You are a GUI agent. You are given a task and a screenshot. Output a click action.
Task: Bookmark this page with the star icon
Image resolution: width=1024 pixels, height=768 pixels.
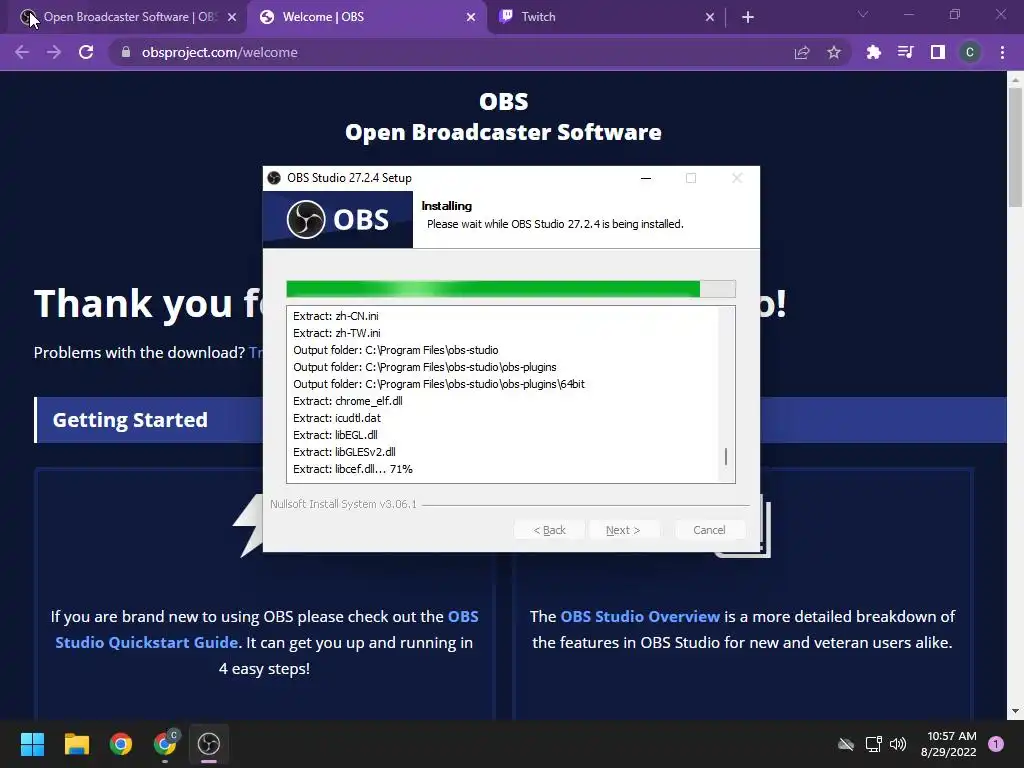coord(834,52)
